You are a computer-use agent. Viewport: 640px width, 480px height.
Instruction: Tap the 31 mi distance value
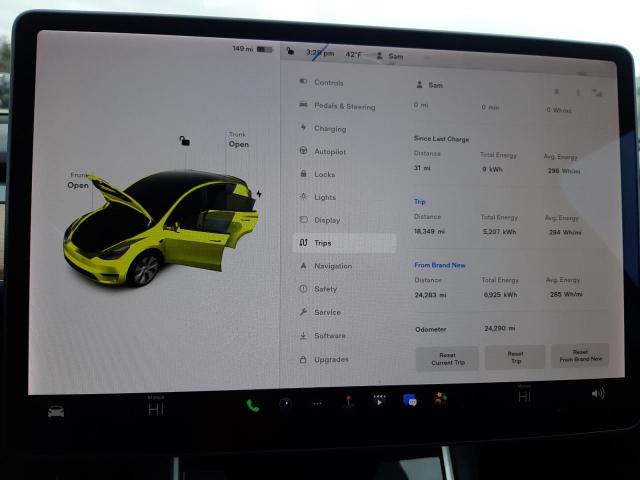point(422,168)
